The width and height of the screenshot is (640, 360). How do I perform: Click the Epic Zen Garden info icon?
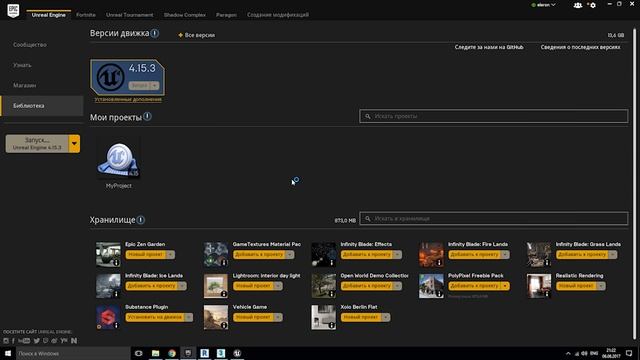[116, 263]
